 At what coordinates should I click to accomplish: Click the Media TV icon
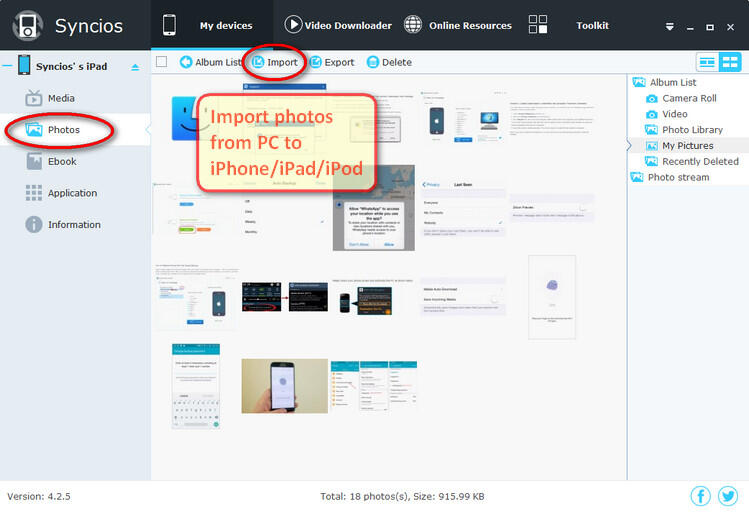pyautogui.click(x=33, y=98)
